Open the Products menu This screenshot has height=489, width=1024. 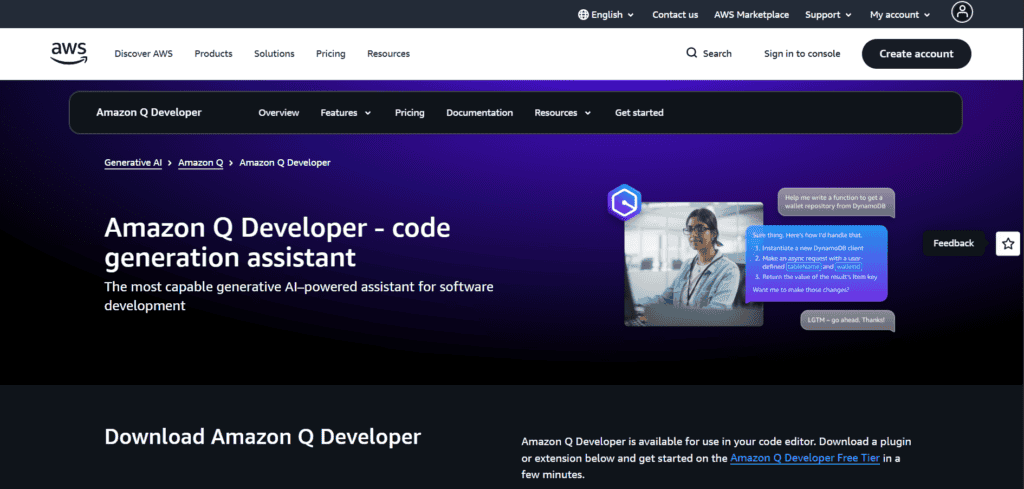(213, 54)
